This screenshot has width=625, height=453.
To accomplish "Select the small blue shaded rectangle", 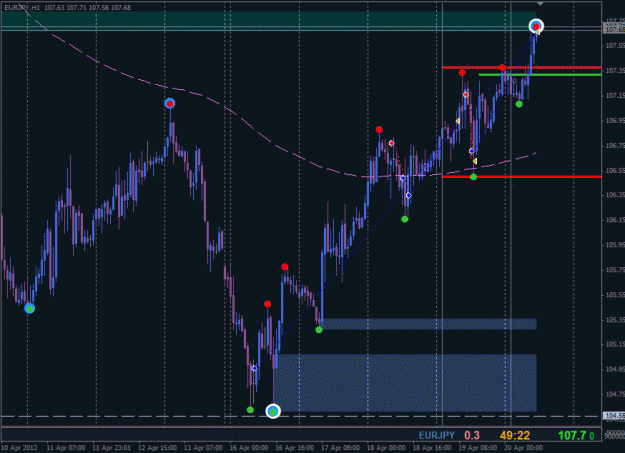I will click(x=428, y=324).
